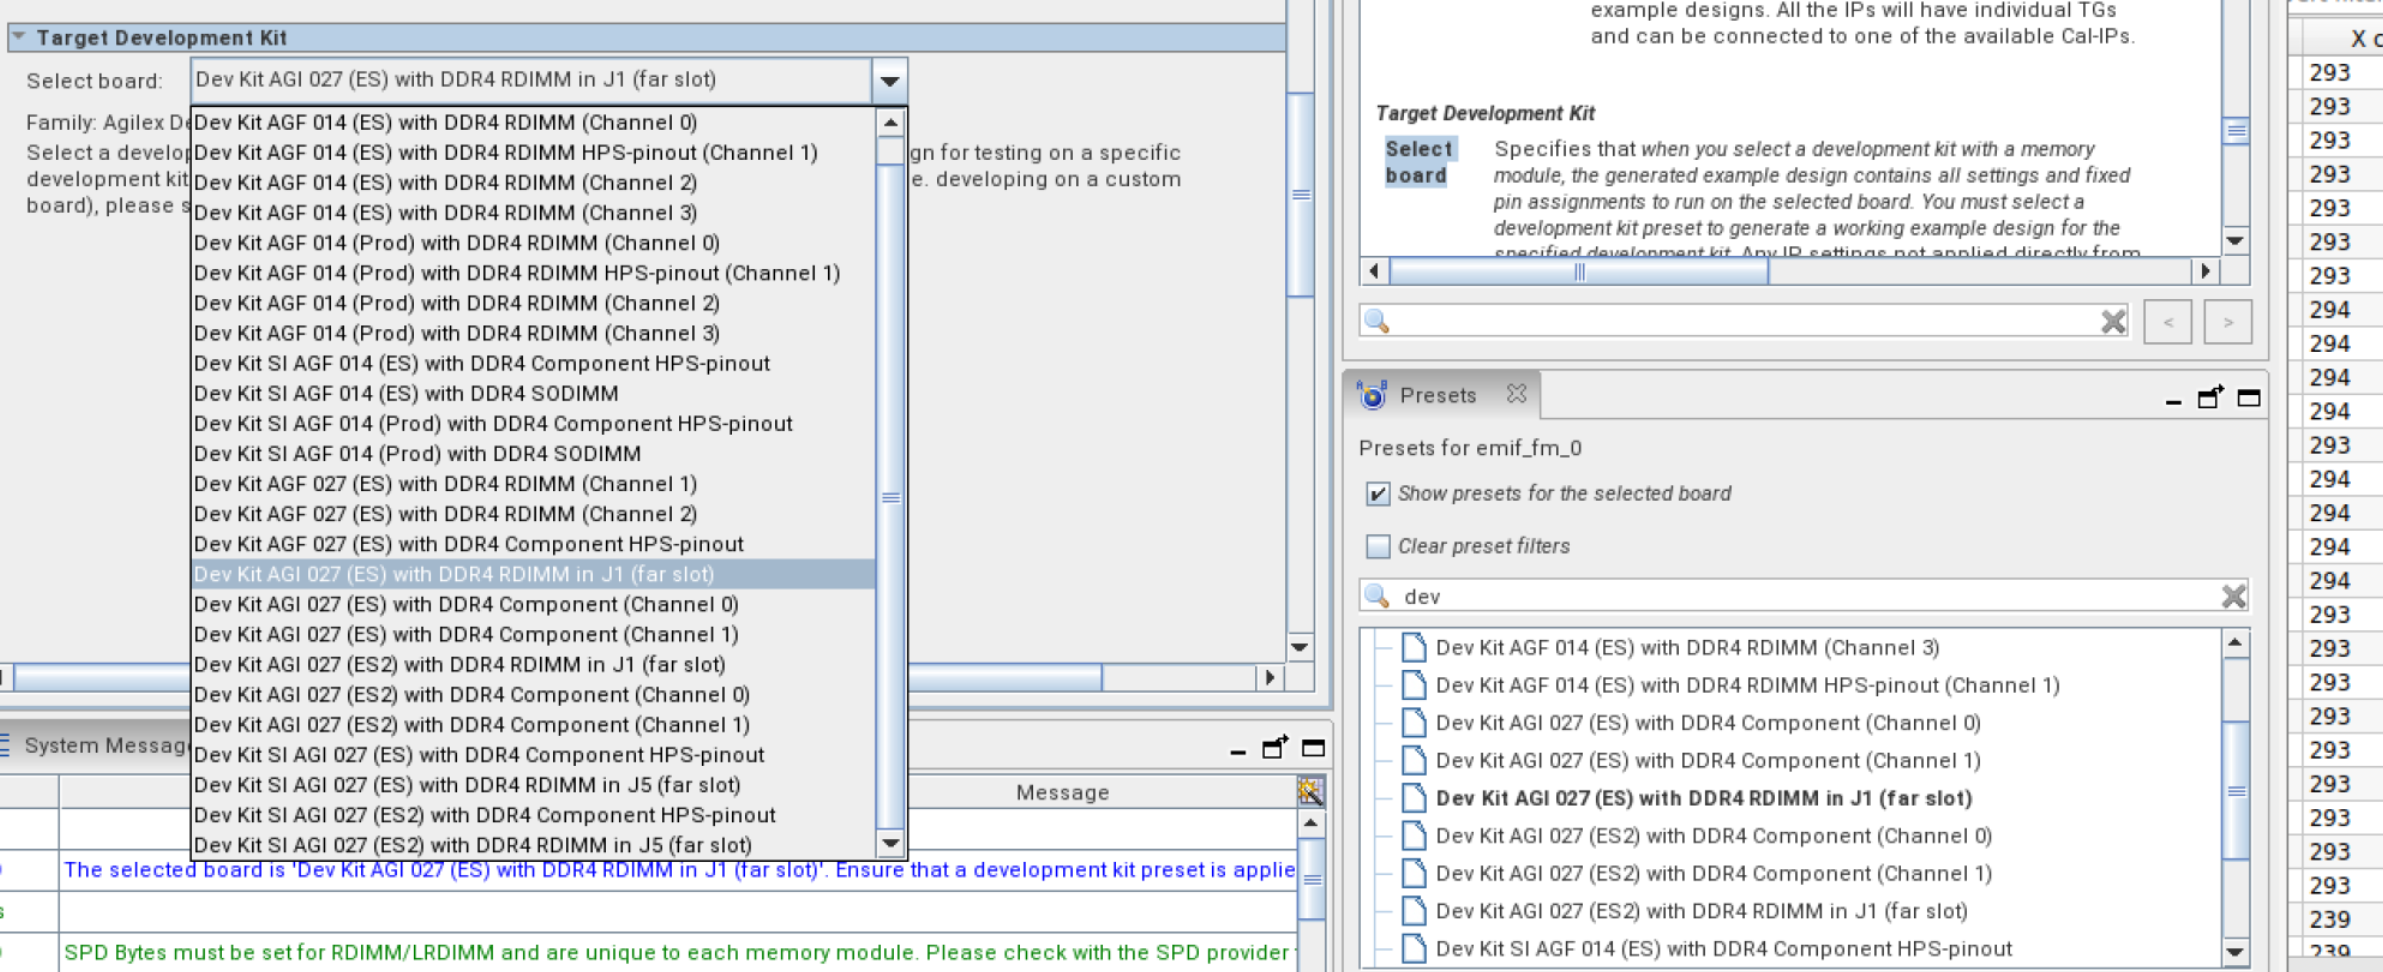Select Dev Kit SI AGF 014 (Prod) DDR4 SODIMM
This screenshot has height=972, width=2383.
click(x=417, y=453)
